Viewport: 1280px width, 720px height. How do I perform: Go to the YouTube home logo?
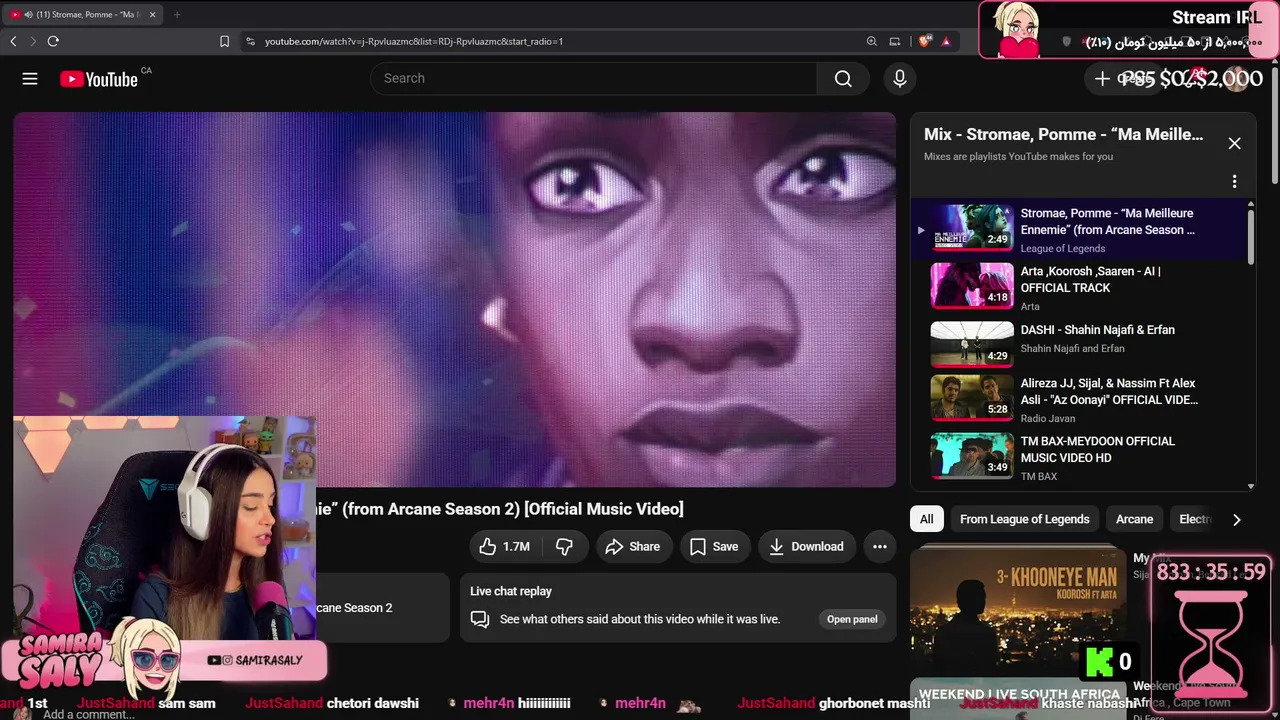click(99, 79)
